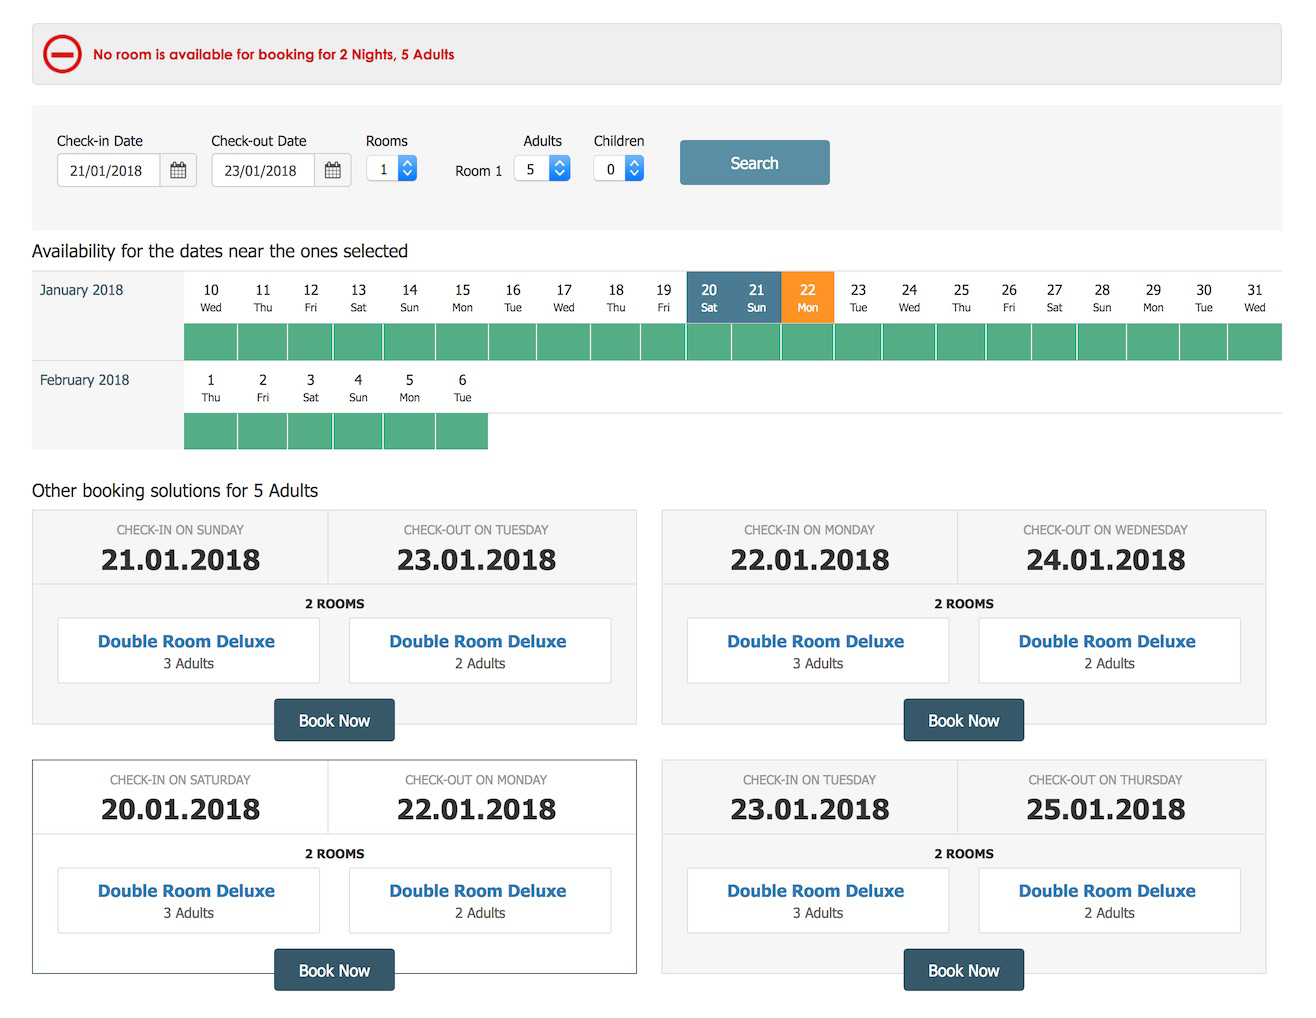
Task: Open Double Room Deluxe 2 Adults, Tuesday check-in
Action: tap(1107, 891)
